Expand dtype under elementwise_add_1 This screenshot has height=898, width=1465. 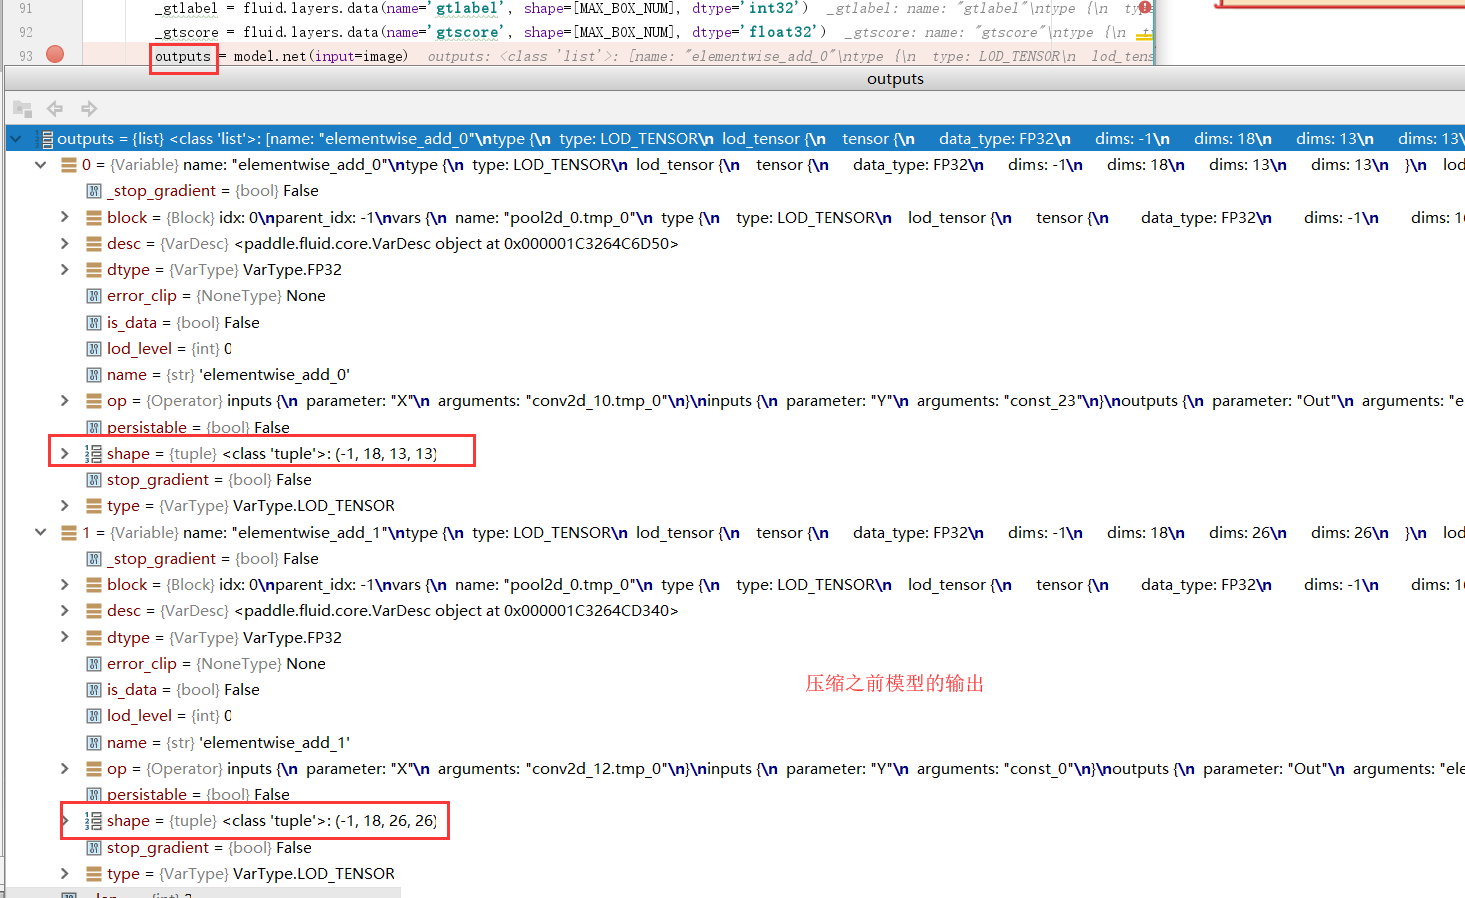(64, 637)
